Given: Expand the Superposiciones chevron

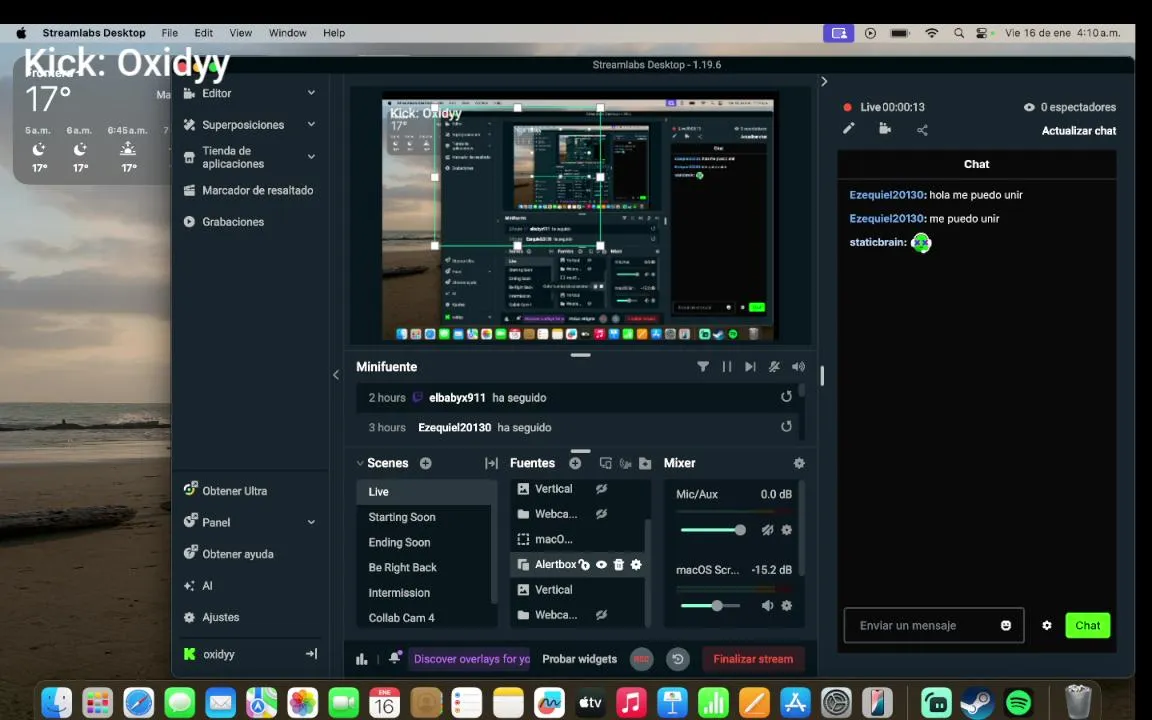Looking at the screenshot, I should (x=312, y=125).
